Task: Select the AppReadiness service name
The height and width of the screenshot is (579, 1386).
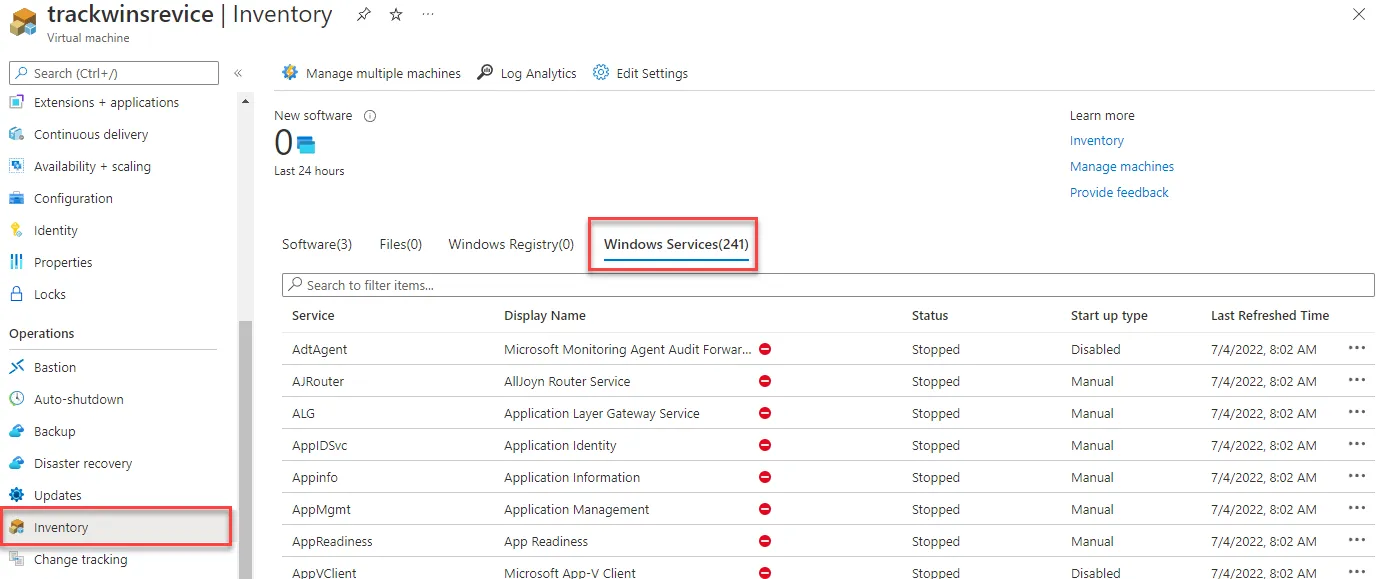Action: point(332,541)
